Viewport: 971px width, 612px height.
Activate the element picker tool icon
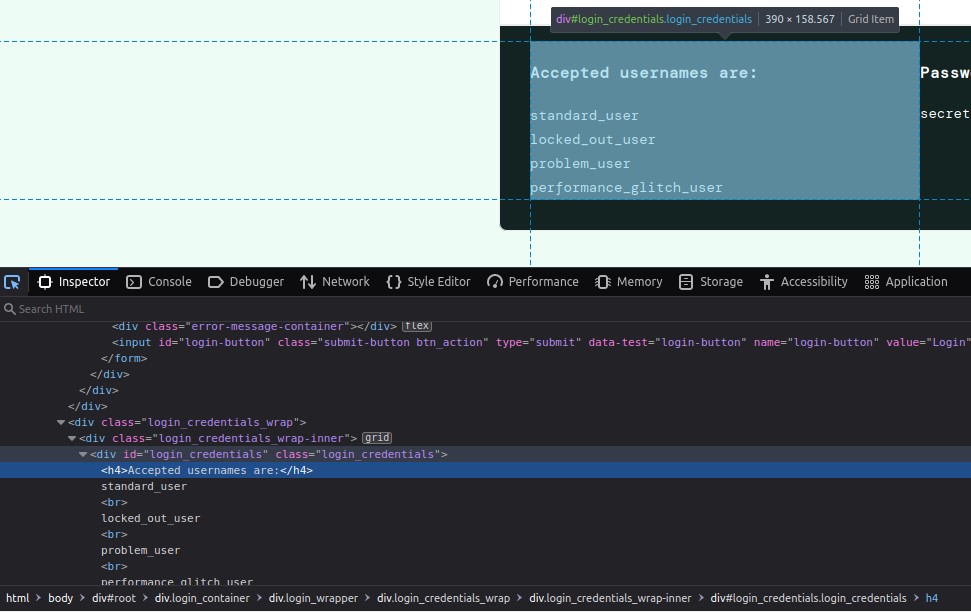tap(12, 282)
